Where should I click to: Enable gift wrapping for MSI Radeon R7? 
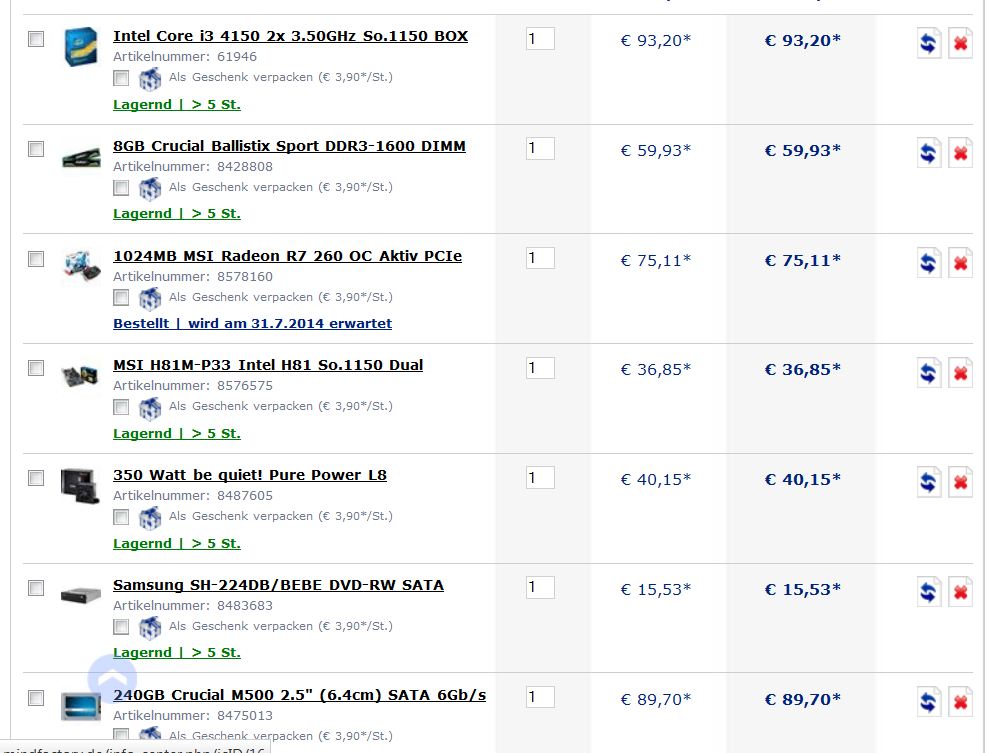click(121, 297)
